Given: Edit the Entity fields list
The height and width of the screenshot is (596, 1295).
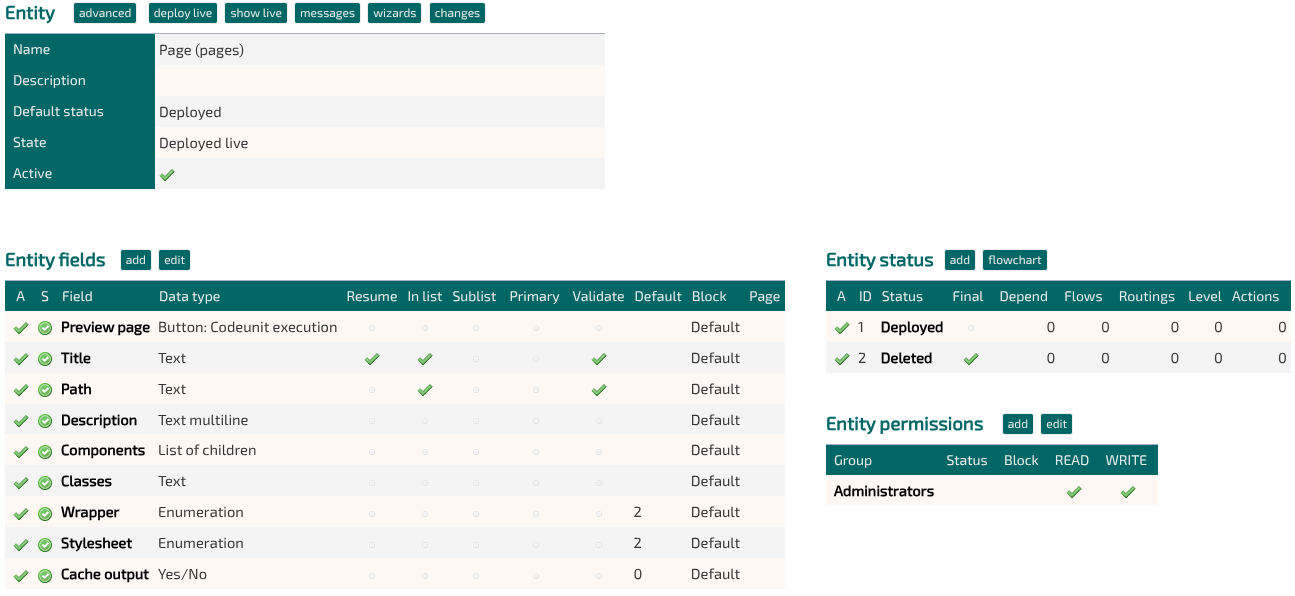Looking at the screenshot, I should (x=174, y=260).
